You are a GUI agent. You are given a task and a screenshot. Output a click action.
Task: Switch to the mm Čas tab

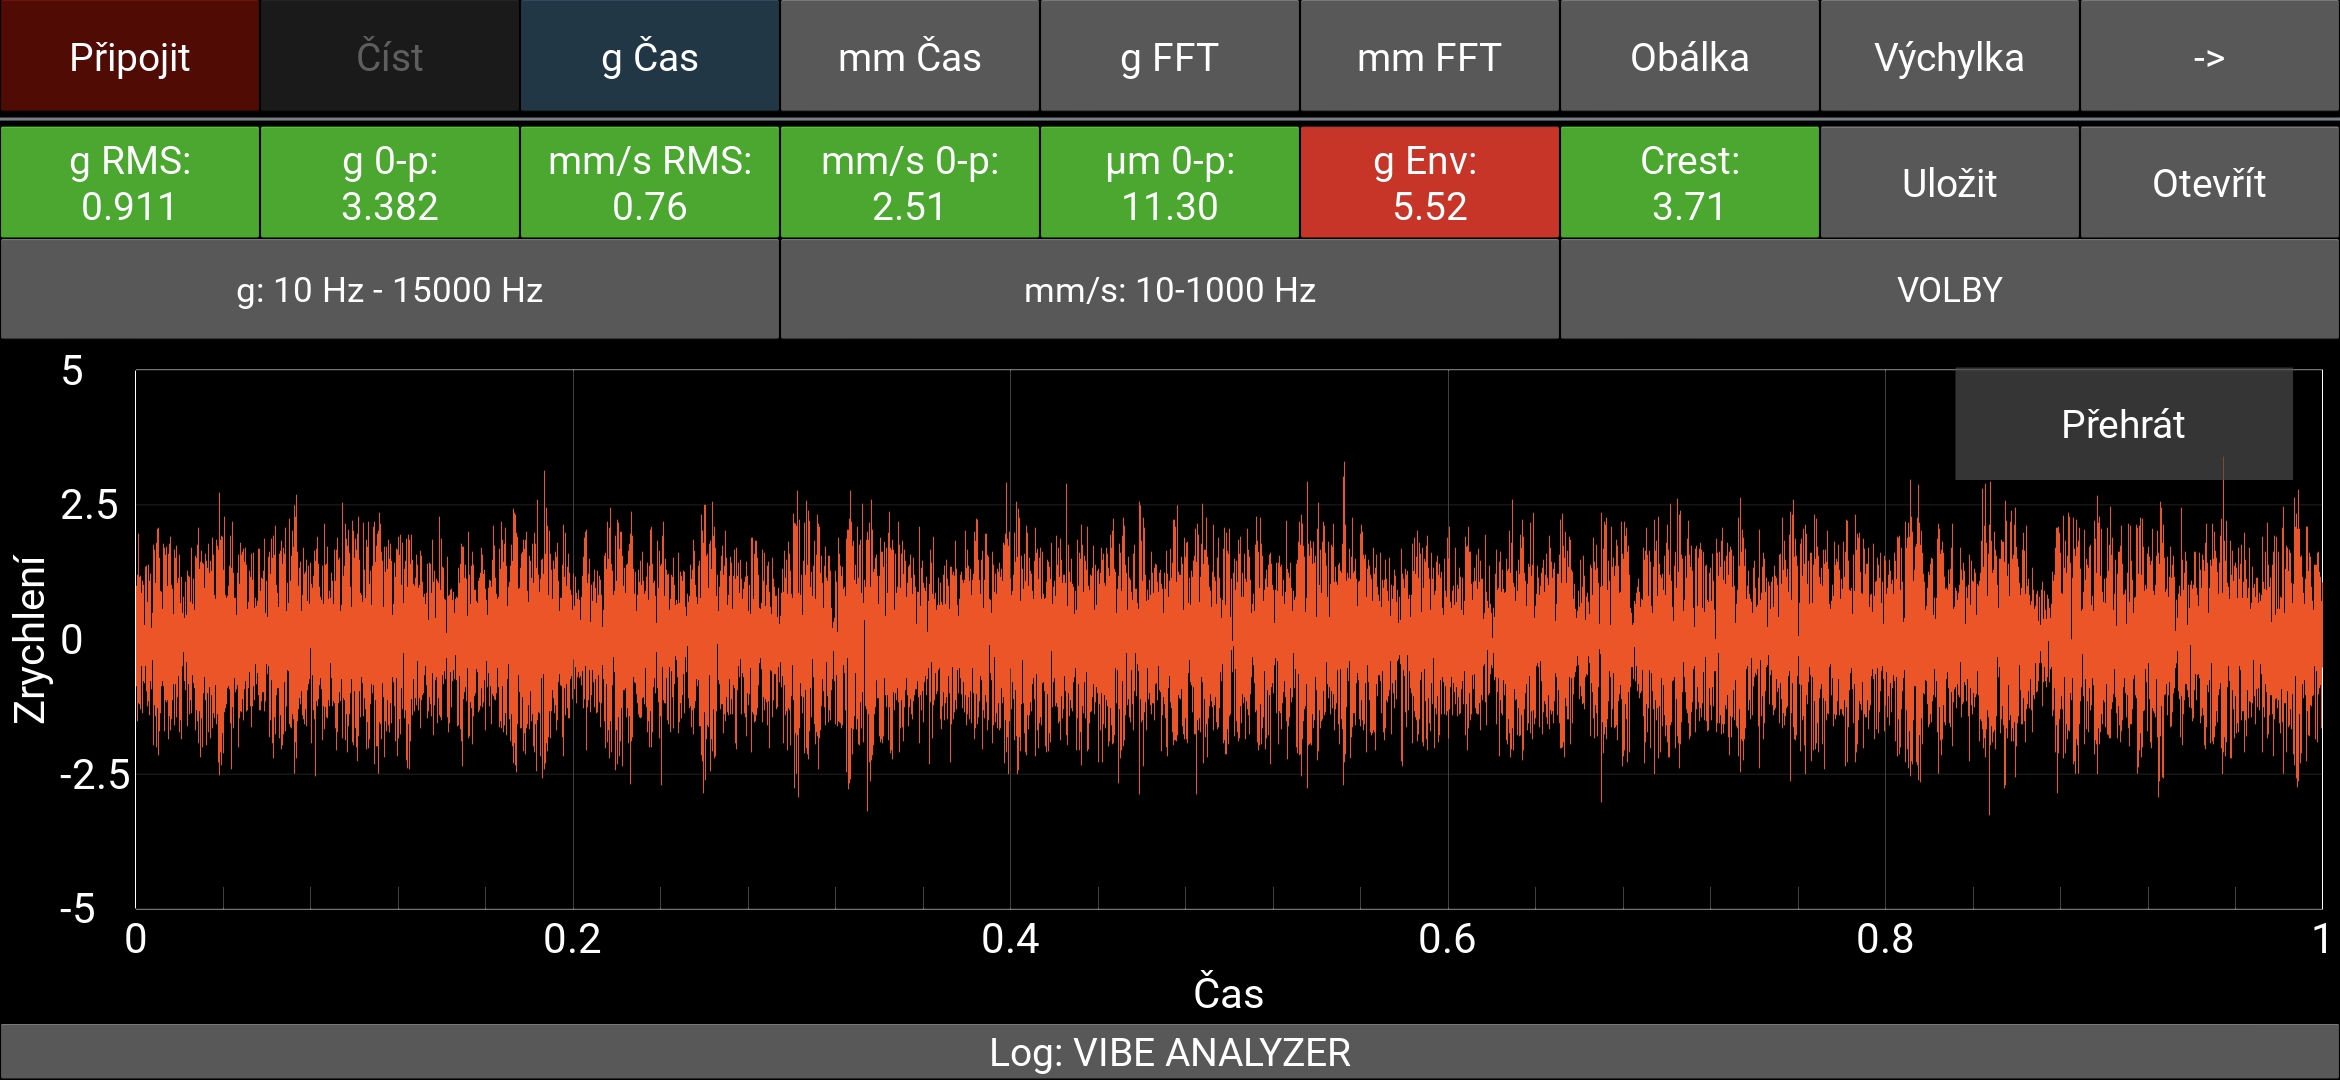tap(910, 57)
